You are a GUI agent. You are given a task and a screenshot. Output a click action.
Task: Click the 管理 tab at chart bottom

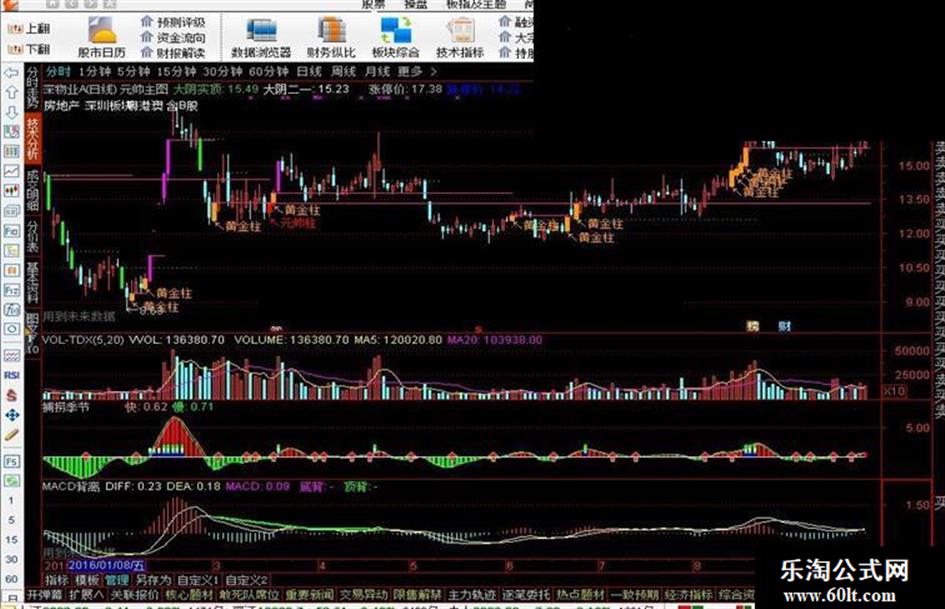[117, 580]
